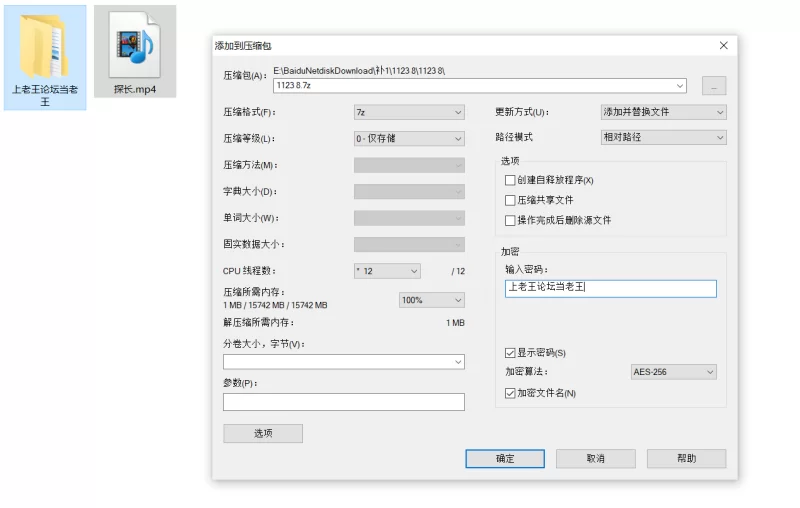Viewport: 800px width, 508px height.
Task: Open the 压缩等级 dropdown showing 0 - 仅存储
Action: point(409,138)
